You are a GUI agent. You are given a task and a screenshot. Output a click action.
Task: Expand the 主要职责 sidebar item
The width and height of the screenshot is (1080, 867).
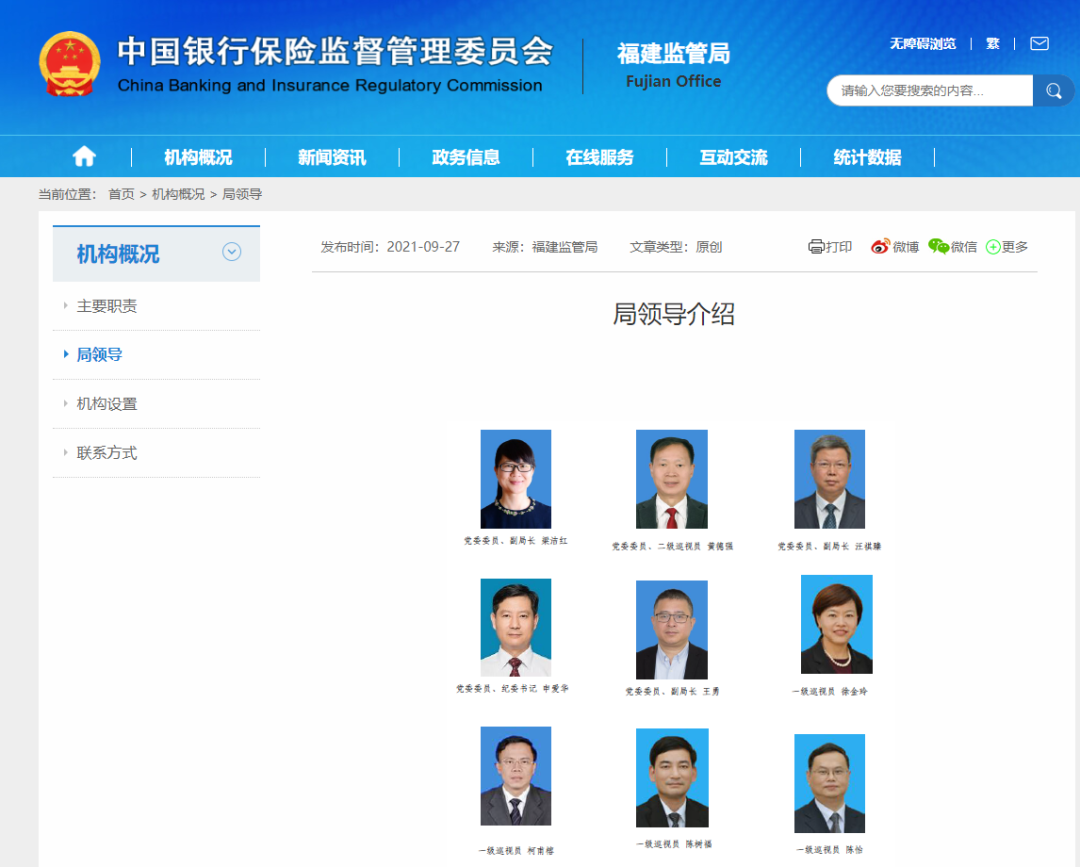tap(107, 306)
